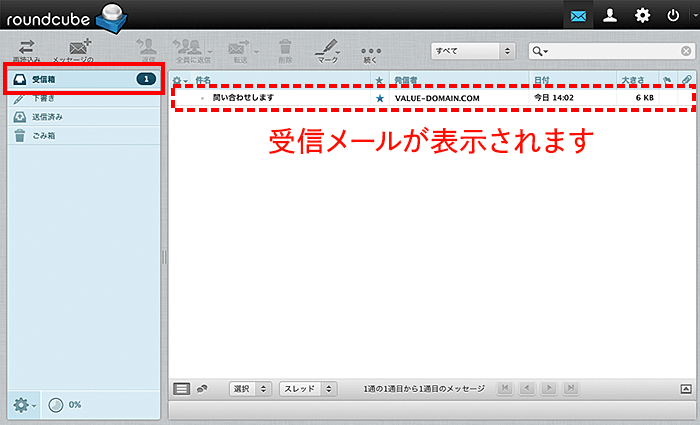Screen dimensions: 700x425
Task: Open the 問い合わせします message
Action: click(243, 98)
